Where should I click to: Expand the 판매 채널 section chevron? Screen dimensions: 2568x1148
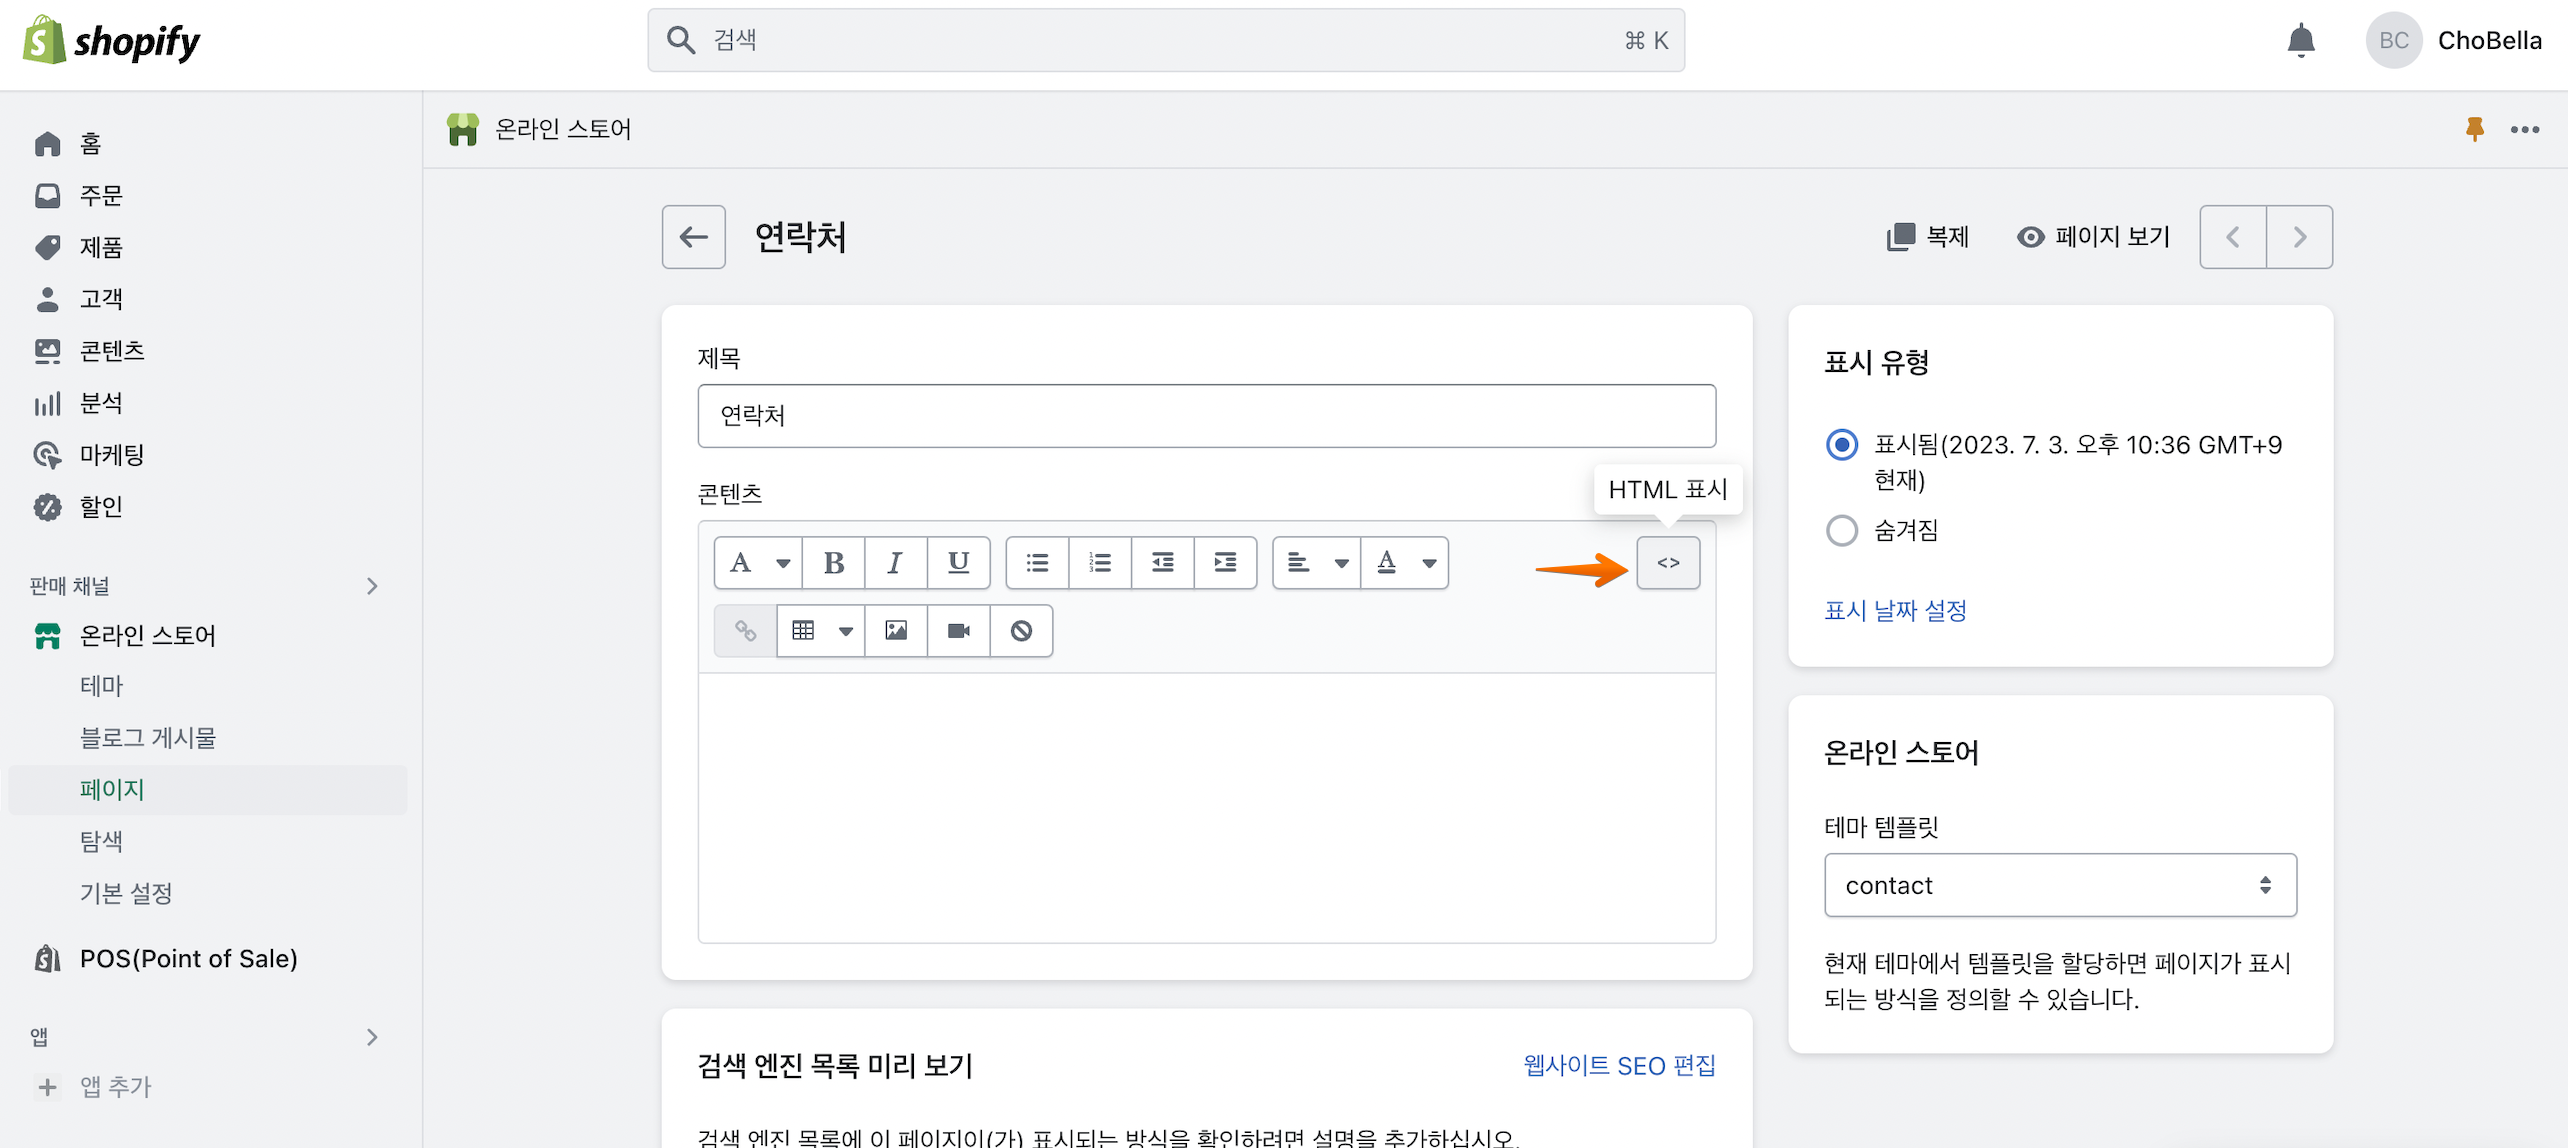click(x=372, y=586)
